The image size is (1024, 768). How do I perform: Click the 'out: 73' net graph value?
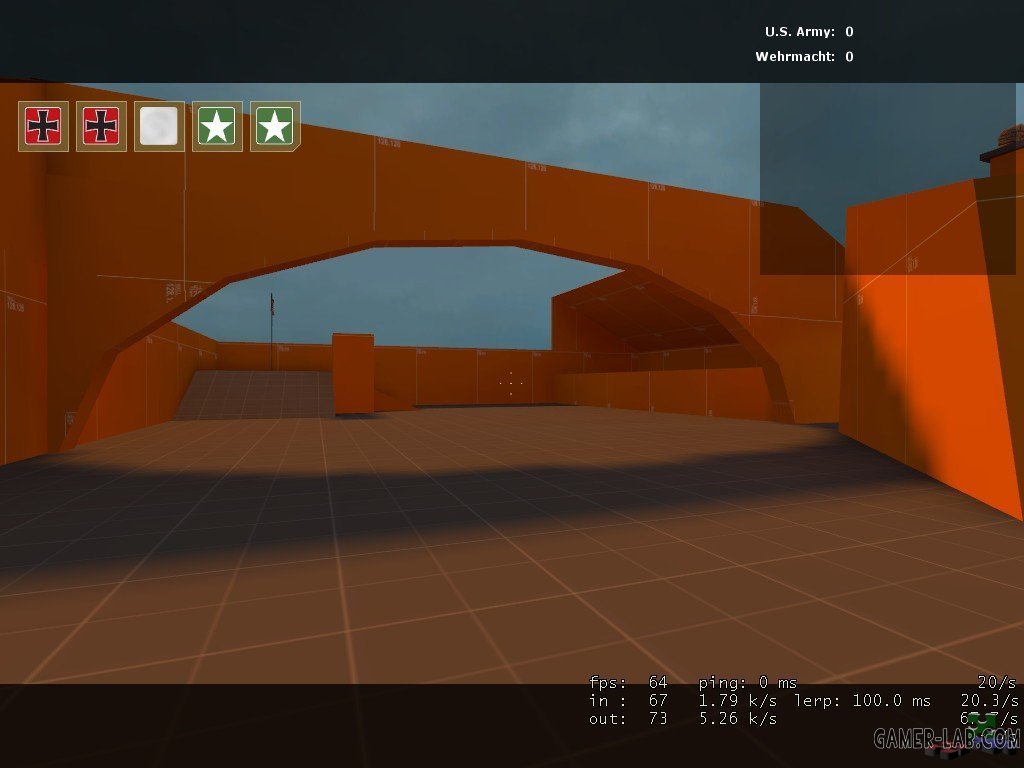coord(628,718)
